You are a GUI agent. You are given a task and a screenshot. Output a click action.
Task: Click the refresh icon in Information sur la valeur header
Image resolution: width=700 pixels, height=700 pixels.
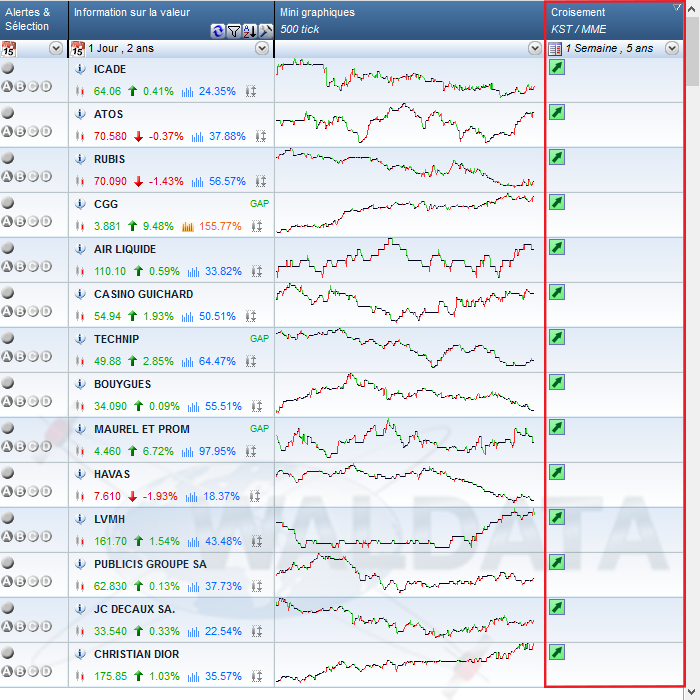(x=217, y=31)
